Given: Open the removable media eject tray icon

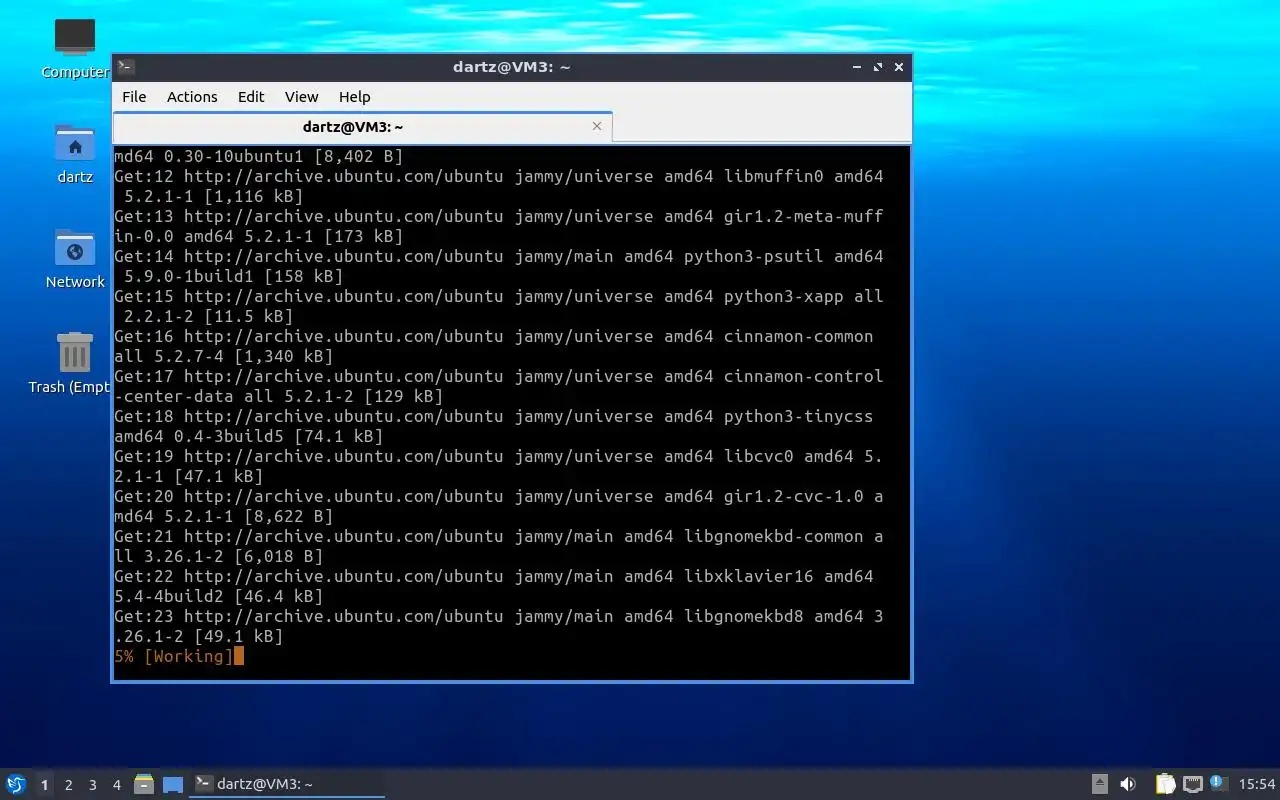Looking at the screenshot, I should pos(1099,784).
